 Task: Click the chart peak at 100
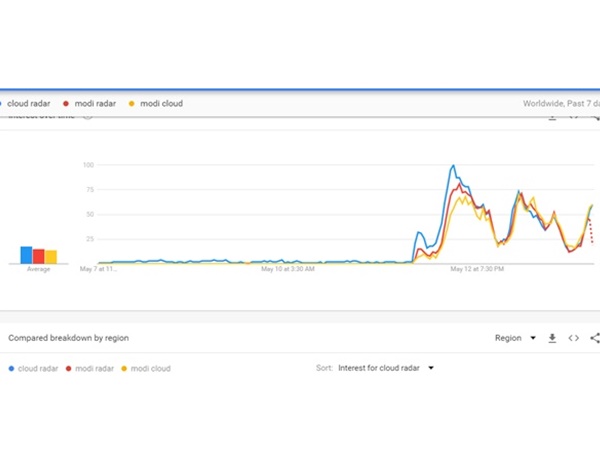(x=453, y=166)
